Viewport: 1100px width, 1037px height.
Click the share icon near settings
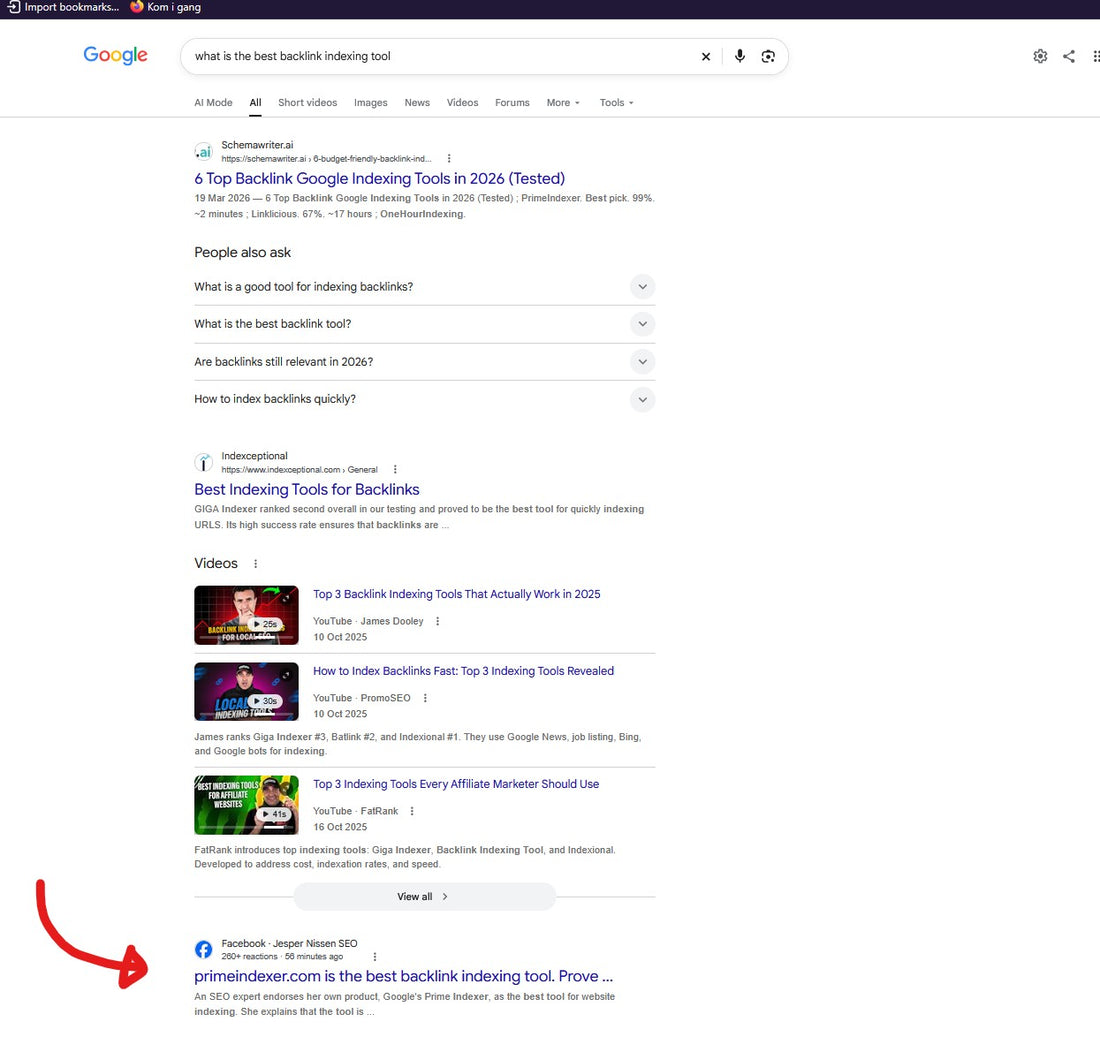[x=1068, y=56]
